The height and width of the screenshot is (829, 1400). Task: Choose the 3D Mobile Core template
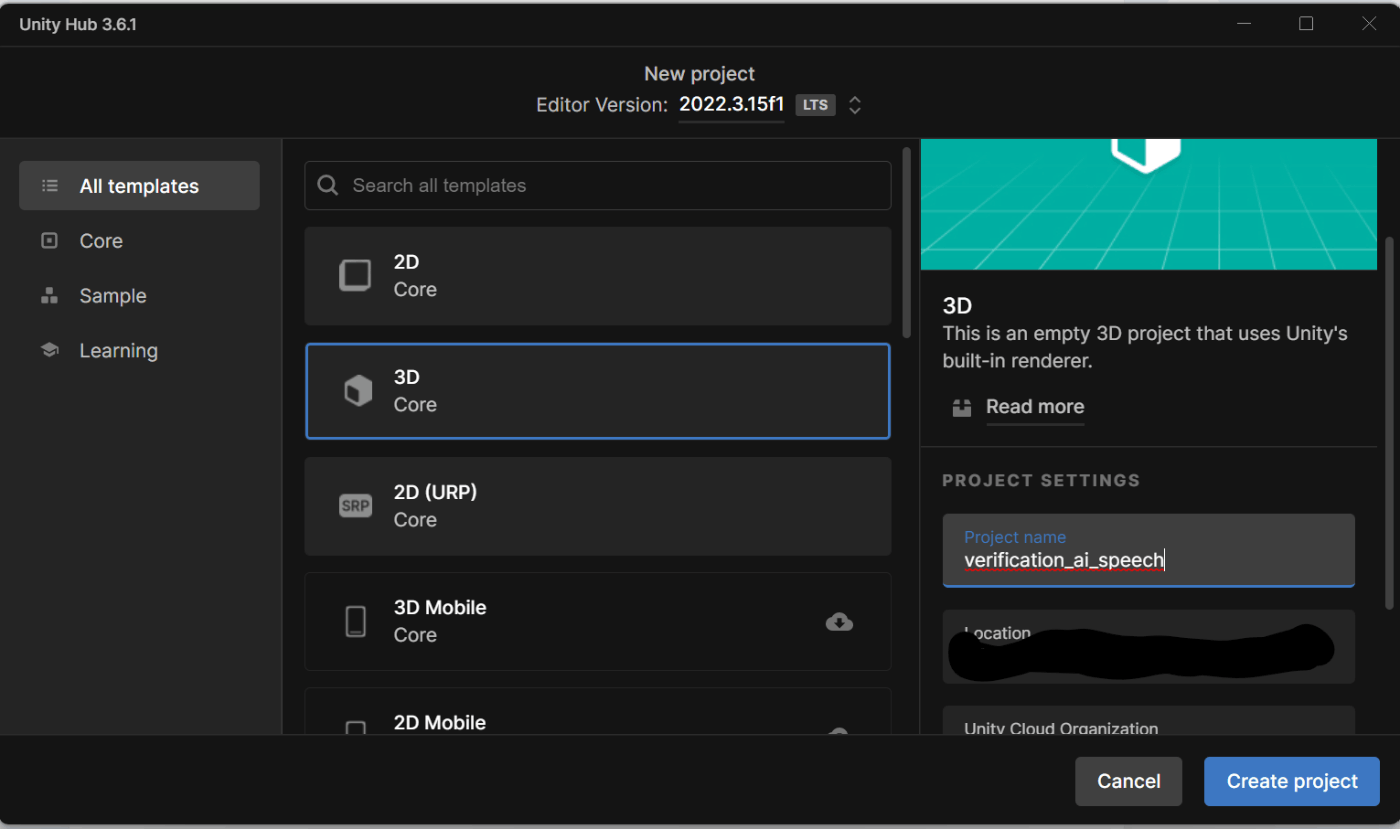597,621
